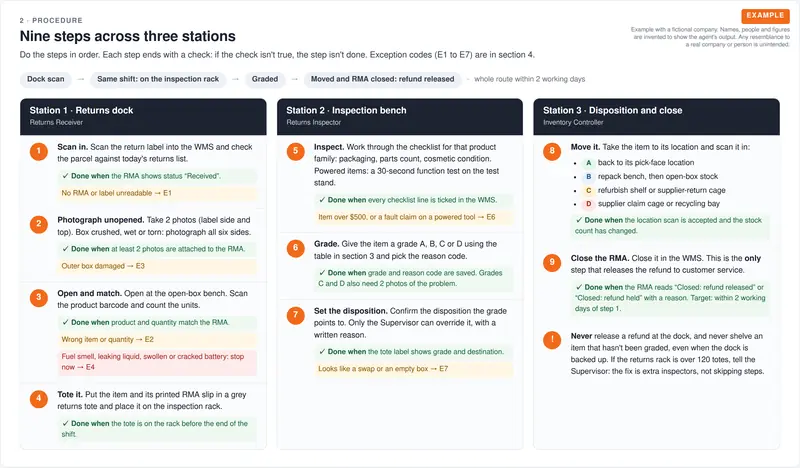Click the 'Do the steps in order' instruction line
Screen dimensions: 800x468
pyautogui.click(x=277, y=55)
